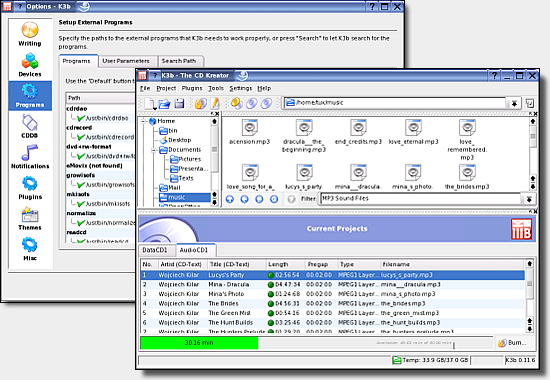This screenshot has height=380, width=550.
Task: Select track 5 The Green Mist row
Action: [333, 313]
